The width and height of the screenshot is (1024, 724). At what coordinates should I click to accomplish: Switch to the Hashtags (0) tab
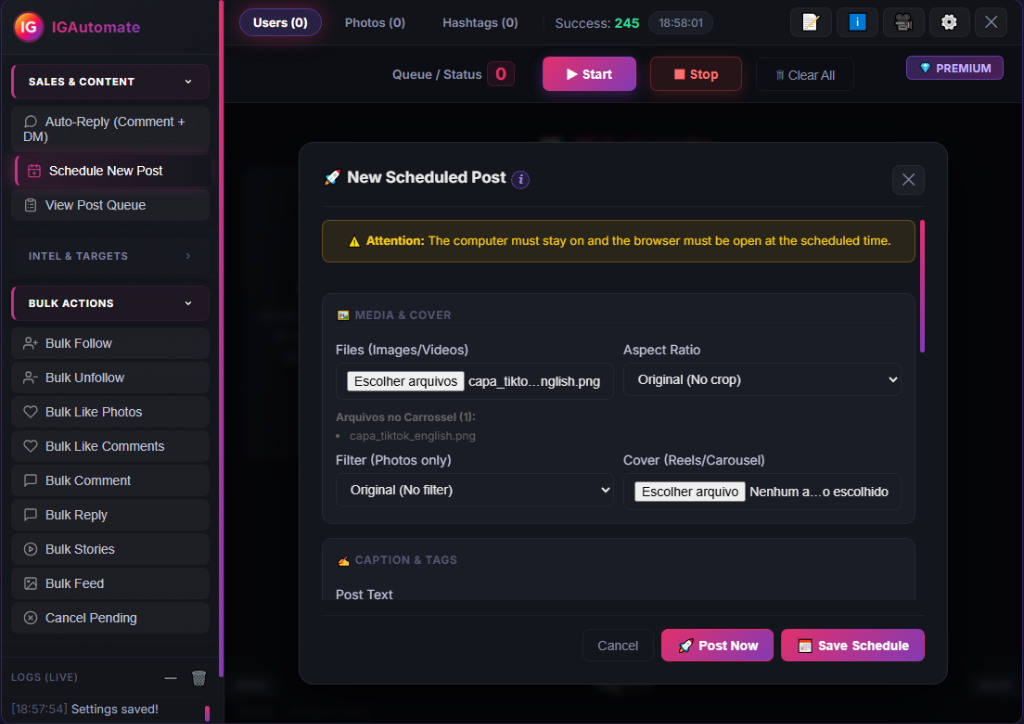point(480,23)
